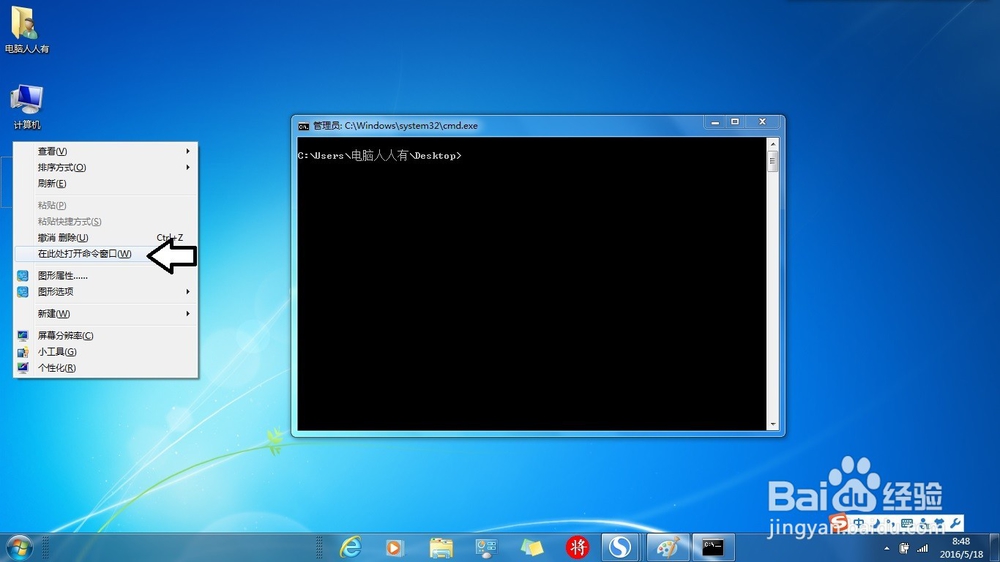Click the cmd prompt text area
Viewport: 1000px width, 562px height.
click(531, 284)
